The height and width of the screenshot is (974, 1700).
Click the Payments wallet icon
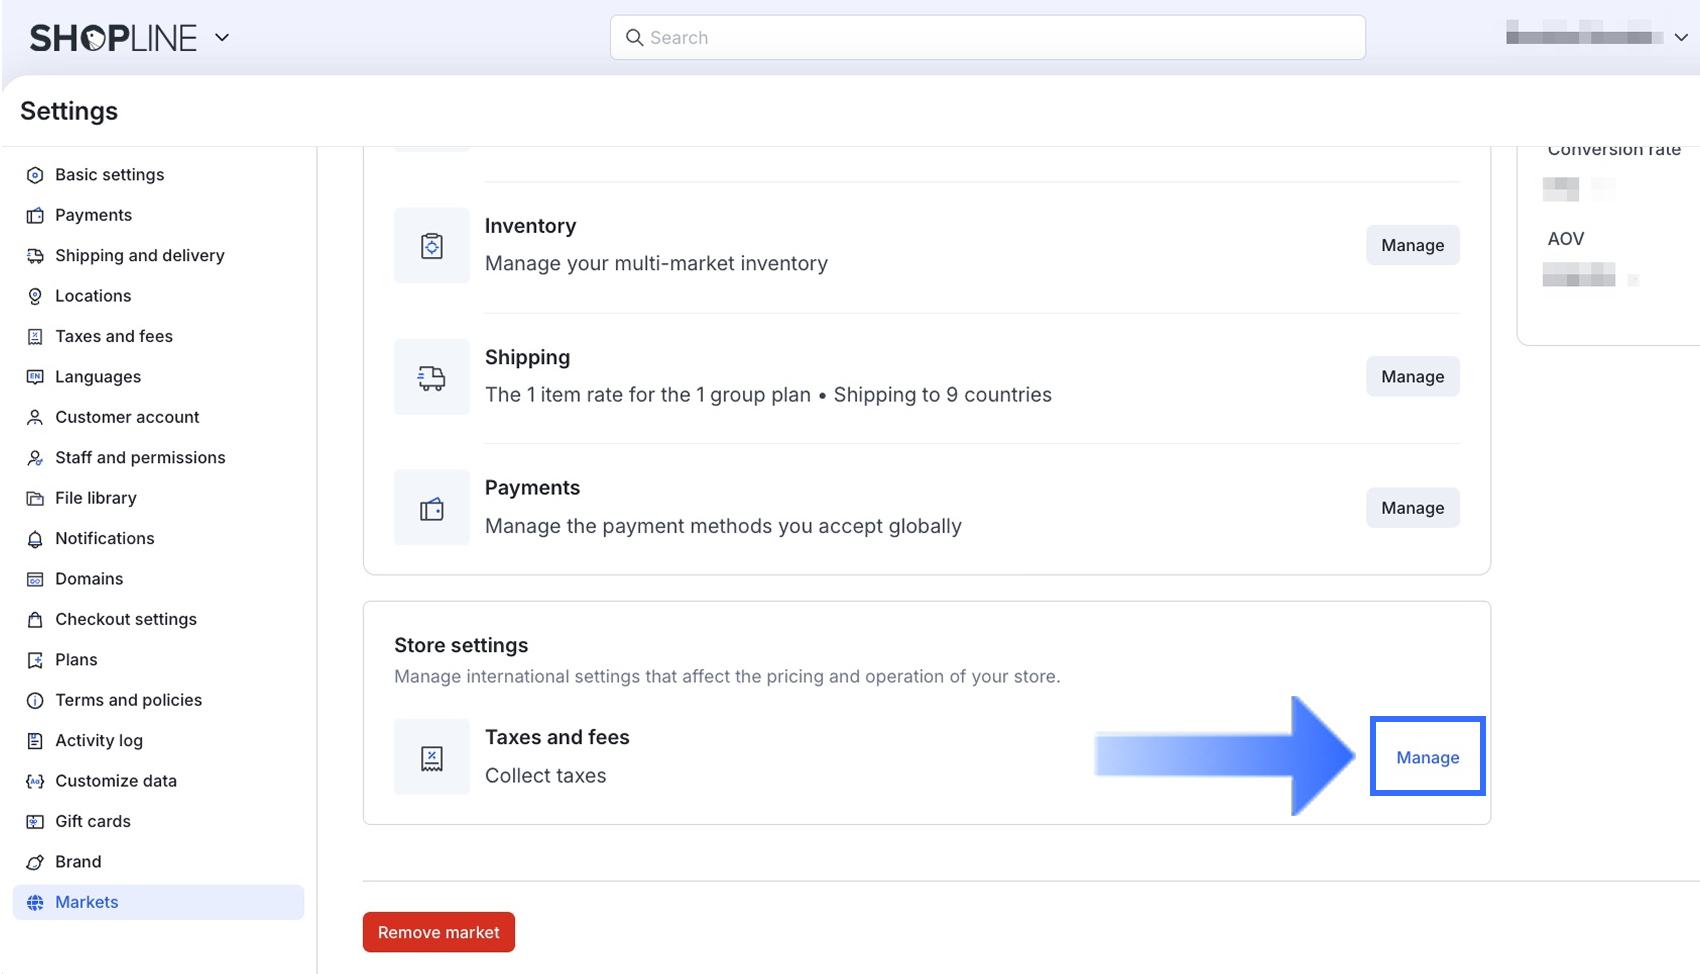click(432, 509)
